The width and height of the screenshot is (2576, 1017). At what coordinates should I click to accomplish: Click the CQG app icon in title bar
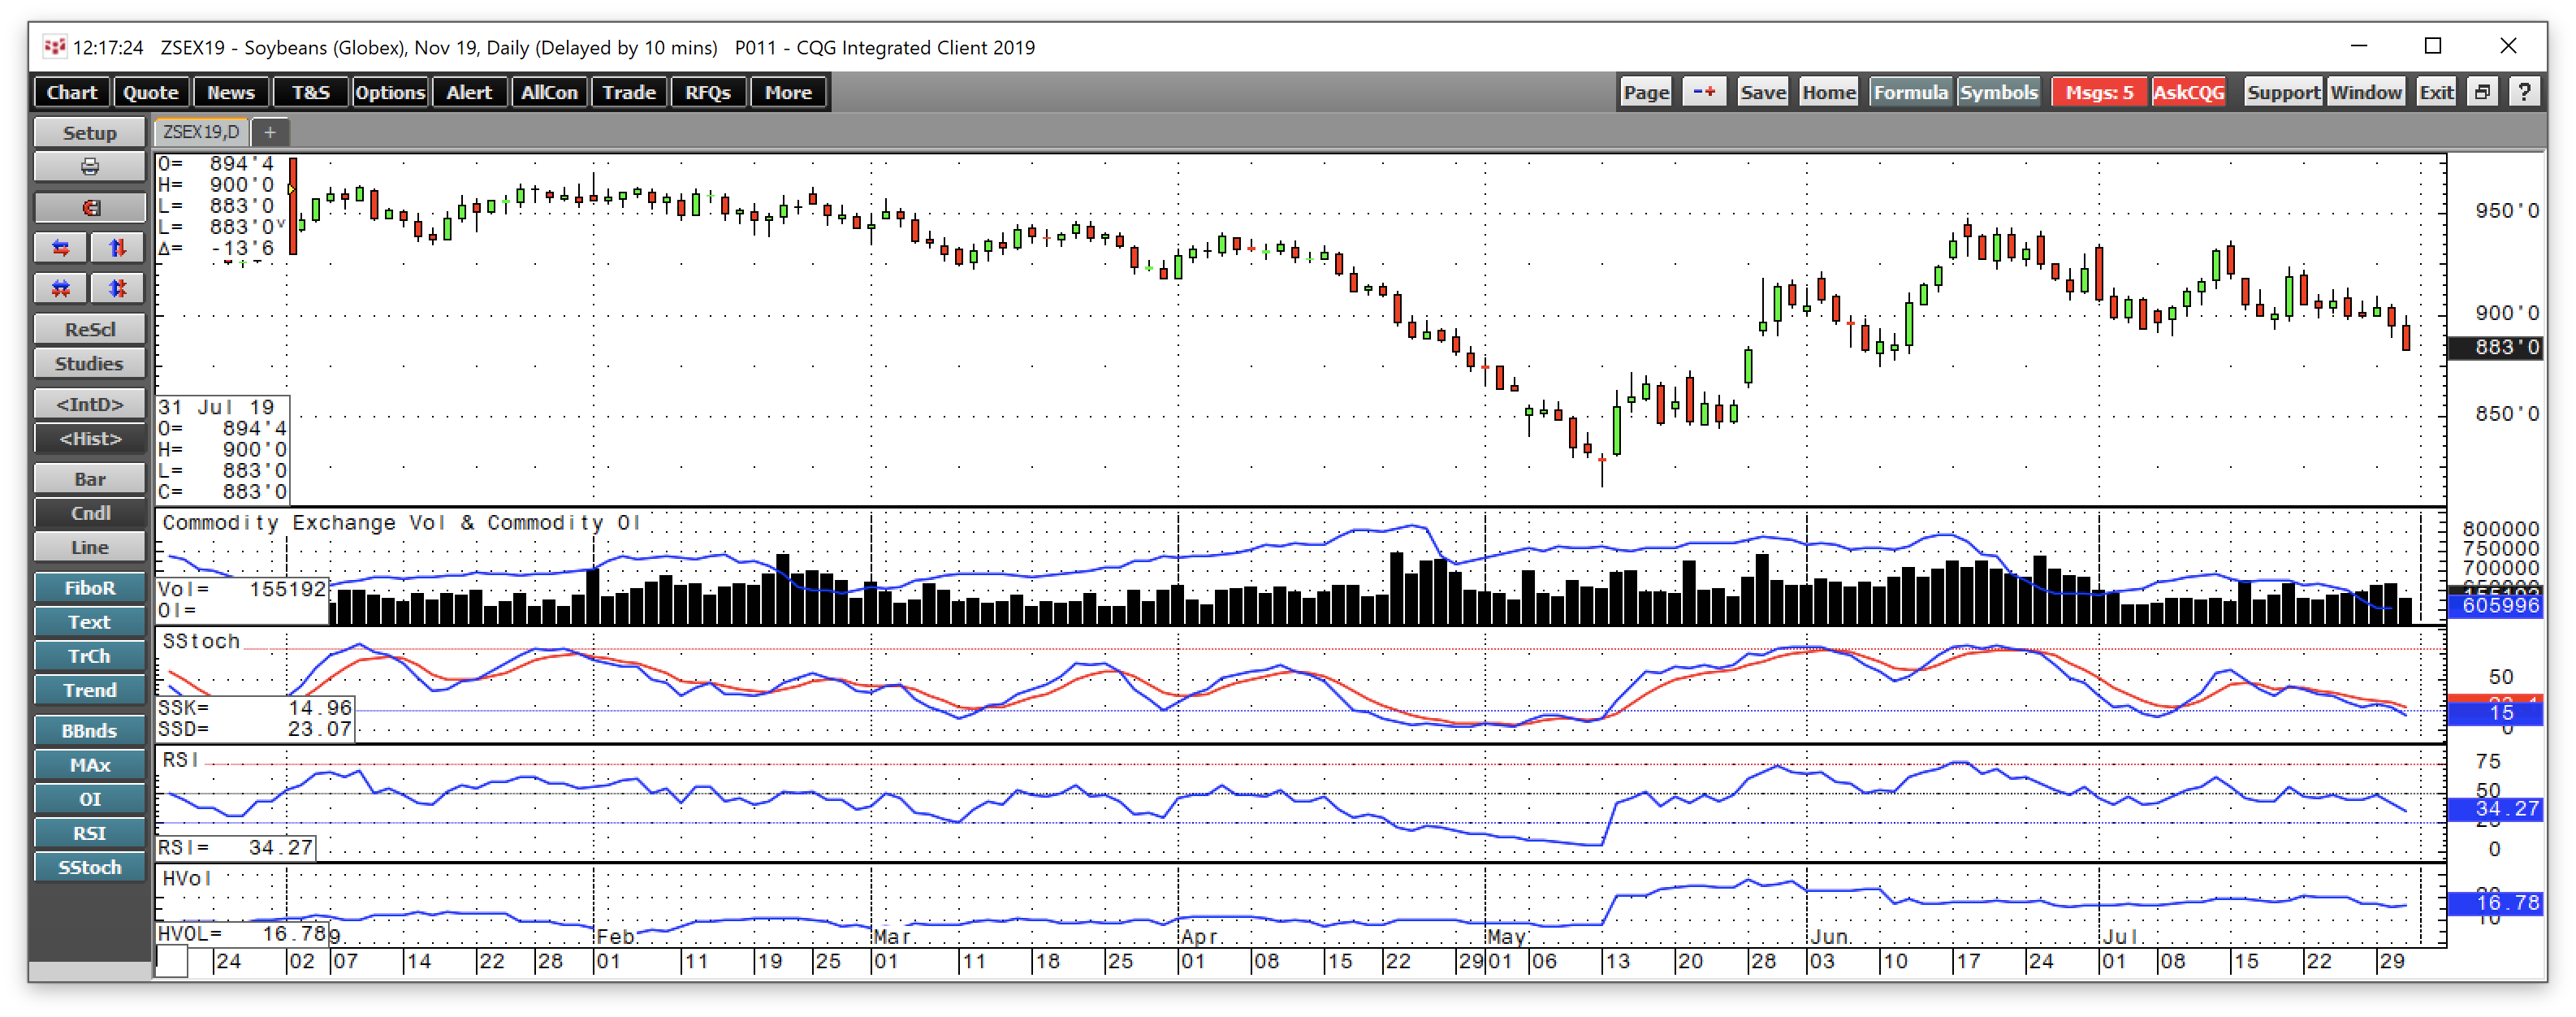54,47
